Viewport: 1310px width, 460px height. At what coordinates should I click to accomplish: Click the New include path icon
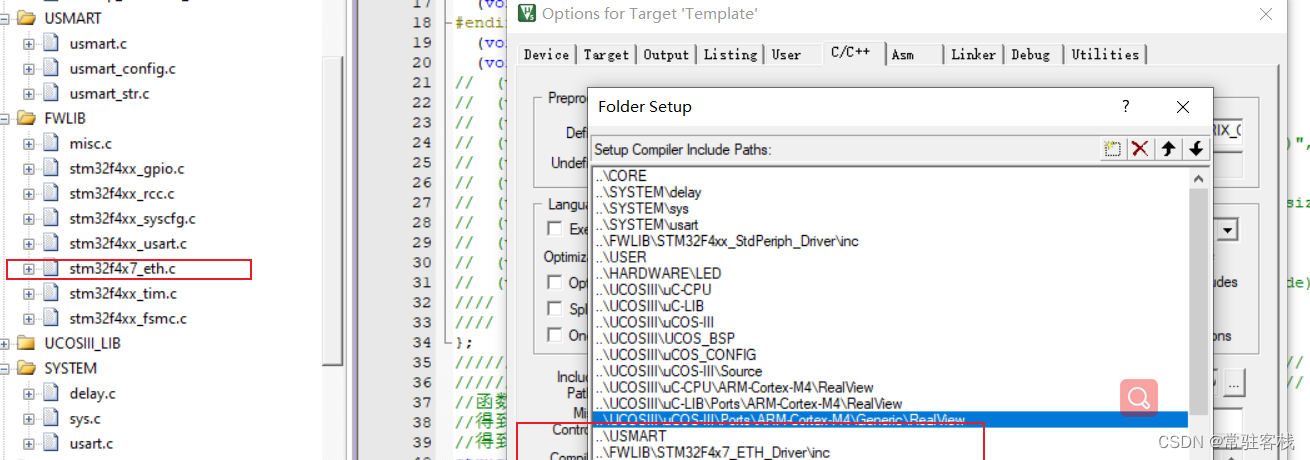(1112, 149)
